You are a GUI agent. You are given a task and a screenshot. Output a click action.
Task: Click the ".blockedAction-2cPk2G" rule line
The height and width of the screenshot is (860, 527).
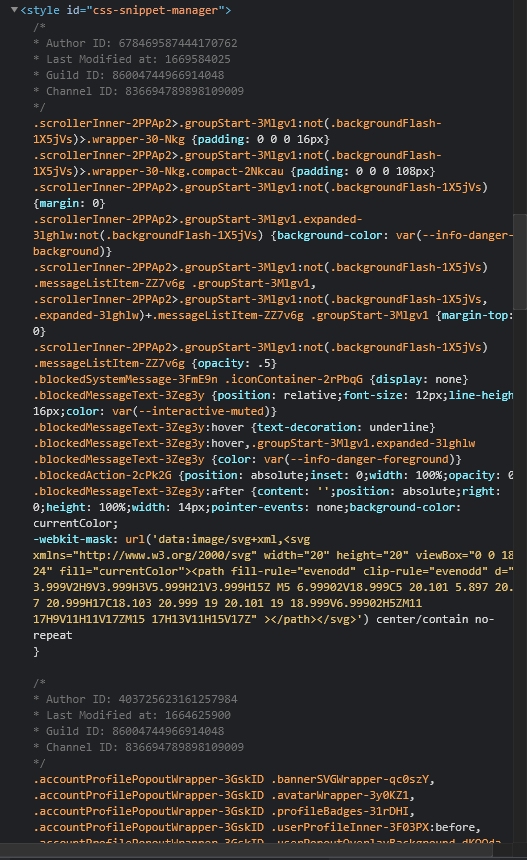[273, 475]
